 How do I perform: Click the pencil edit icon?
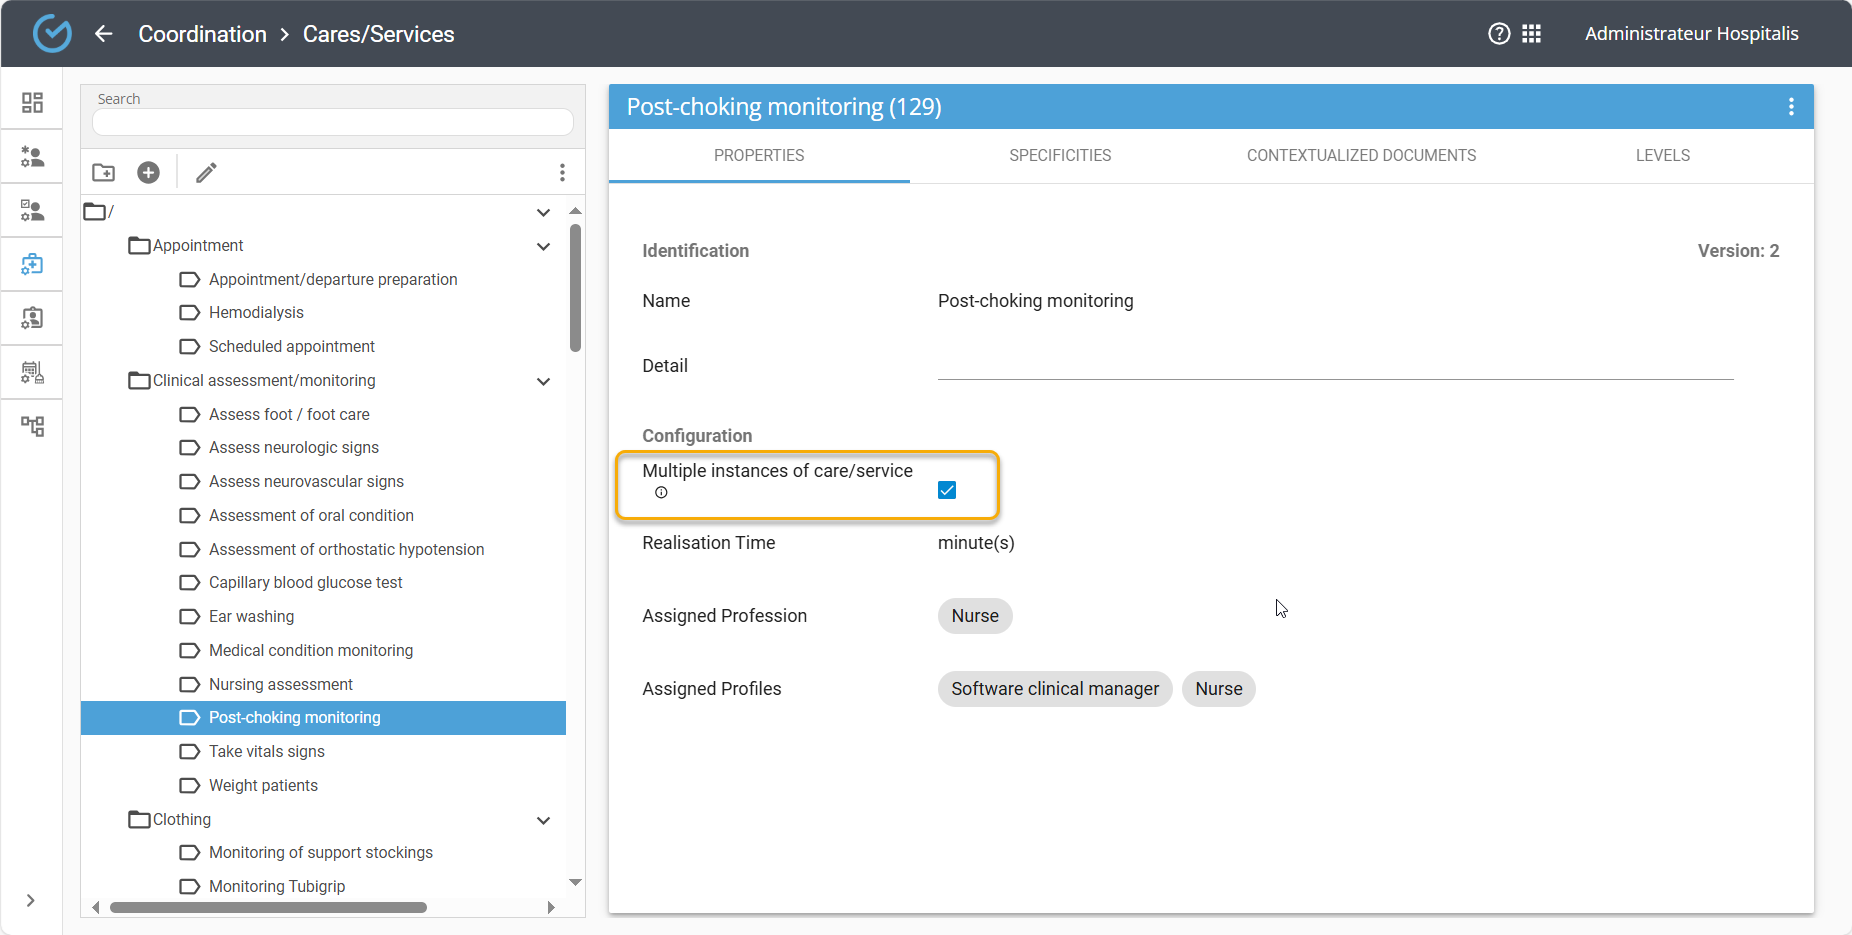pyautogui.click(x=206, y=173)
